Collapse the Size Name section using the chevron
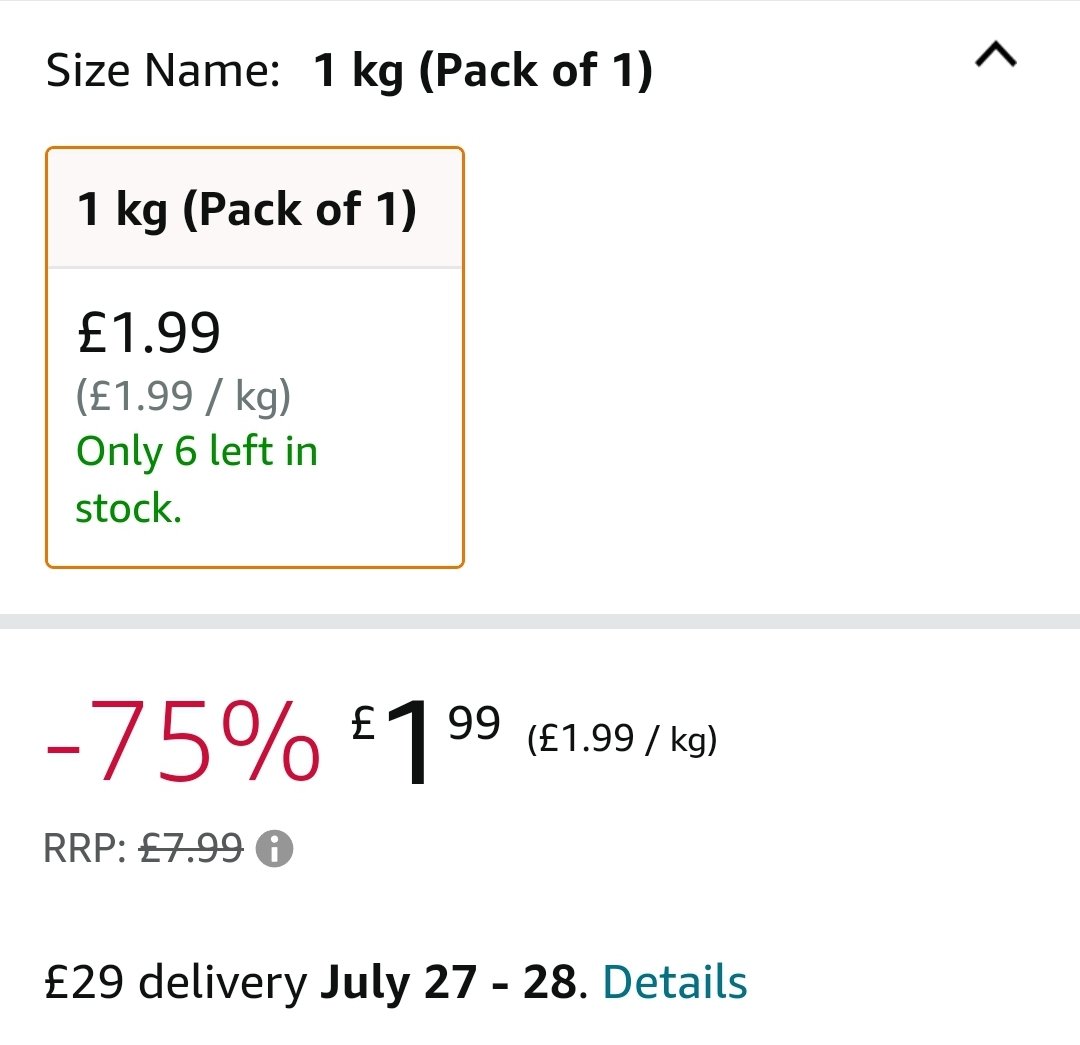The image size is (1080, 1045). click(x=995, y=54)
